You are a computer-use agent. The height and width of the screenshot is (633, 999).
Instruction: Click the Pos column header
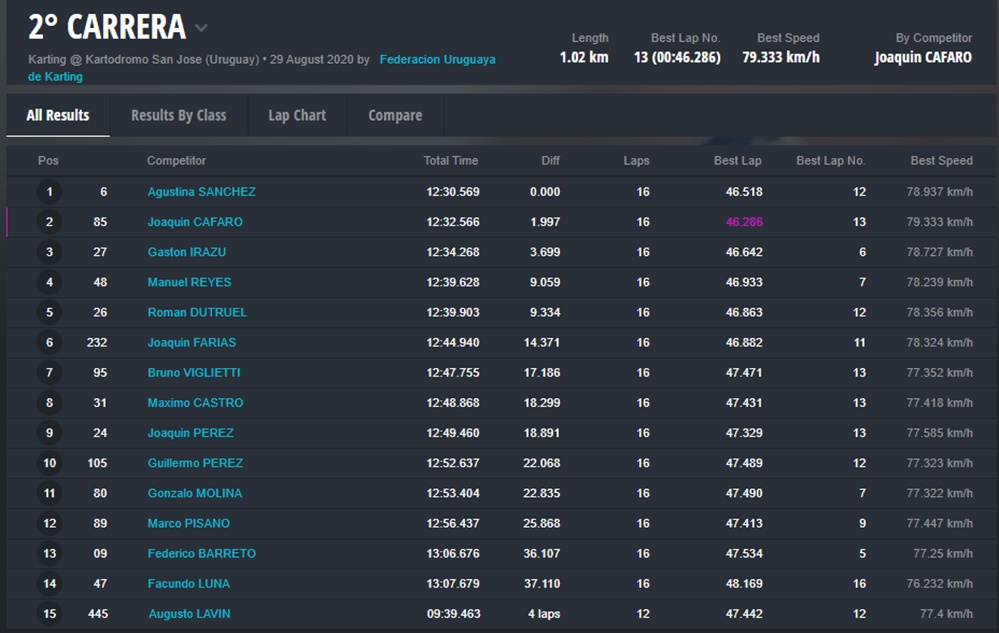pyautogui.click(x=48, y=161)
